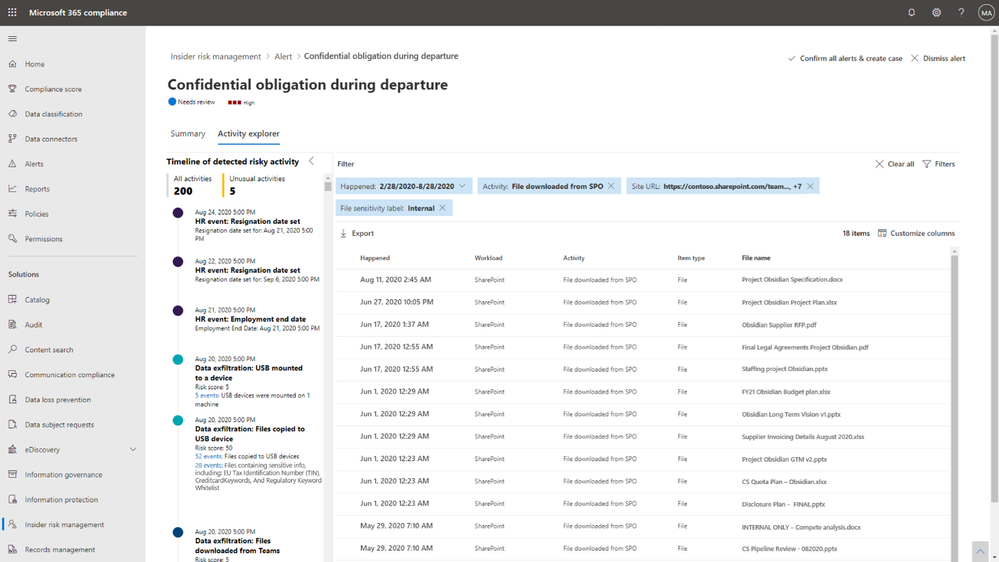Open Communication compliance solution

(x=69, y=375)
